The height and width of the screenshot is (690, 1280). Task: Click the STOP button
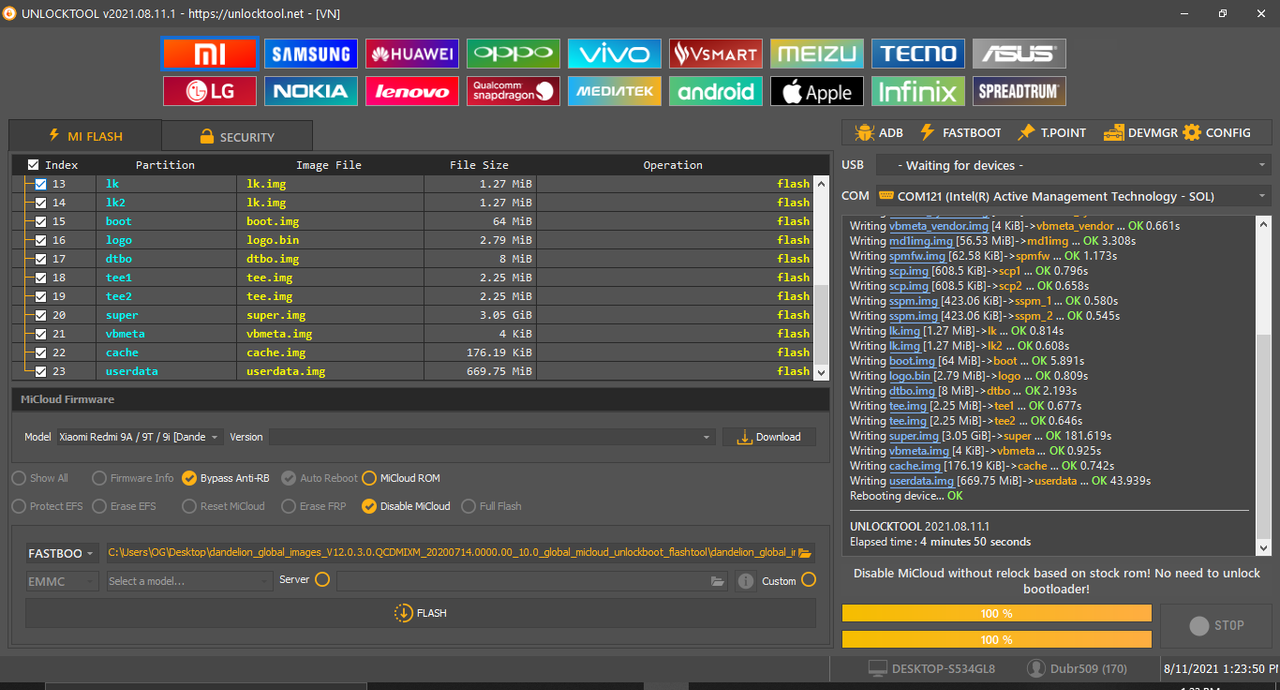click(x=1216, y=625)
